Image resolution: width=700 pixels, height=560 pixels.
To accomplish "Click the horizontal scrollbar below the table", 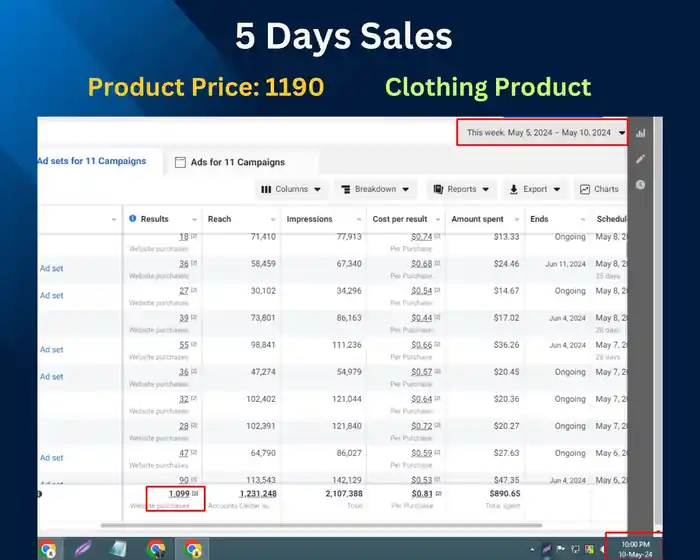I will click(321, 525).
